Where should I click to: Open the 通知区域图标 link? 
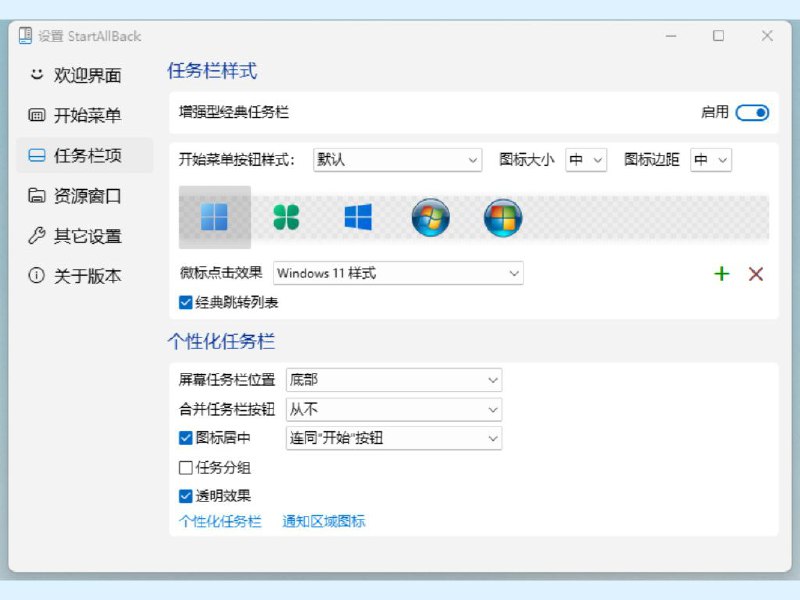323,521
